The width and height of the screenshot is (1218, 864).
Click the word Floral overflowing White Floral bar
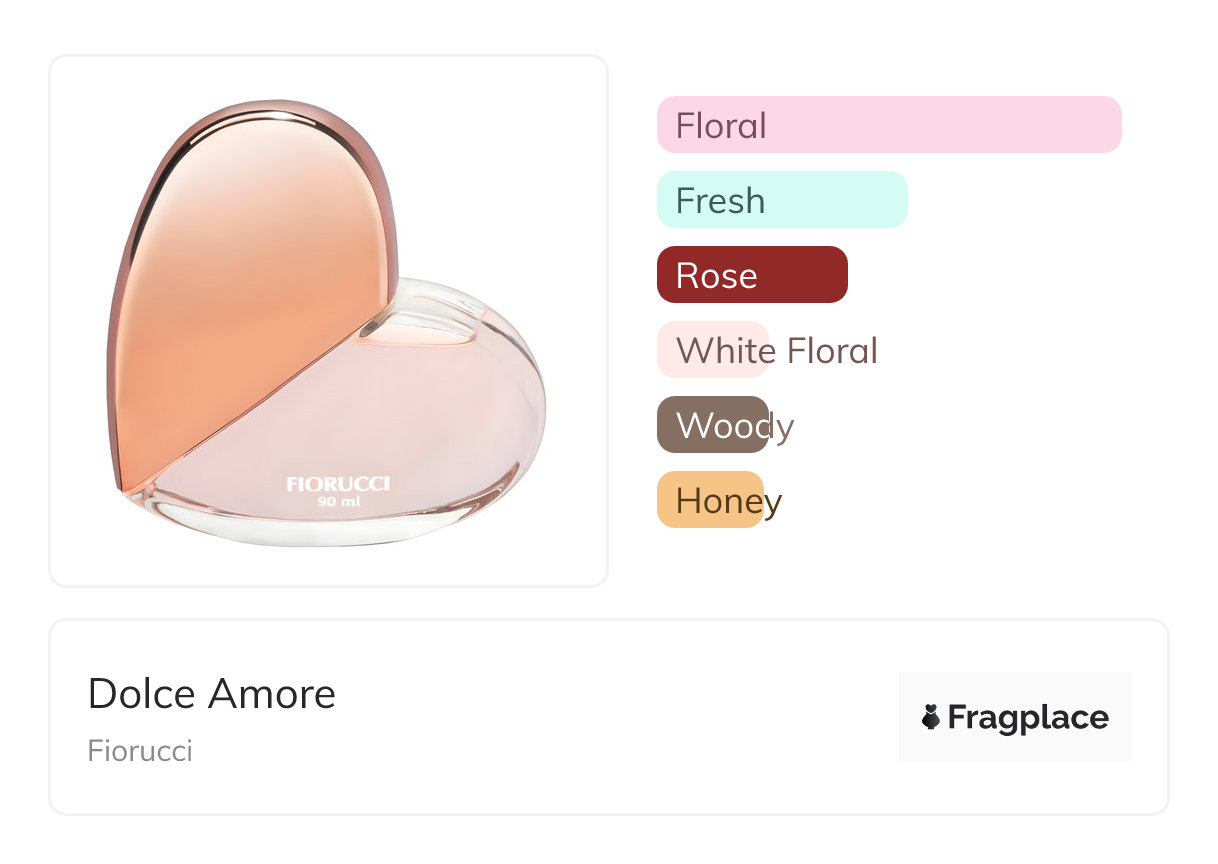click(832, 351)
